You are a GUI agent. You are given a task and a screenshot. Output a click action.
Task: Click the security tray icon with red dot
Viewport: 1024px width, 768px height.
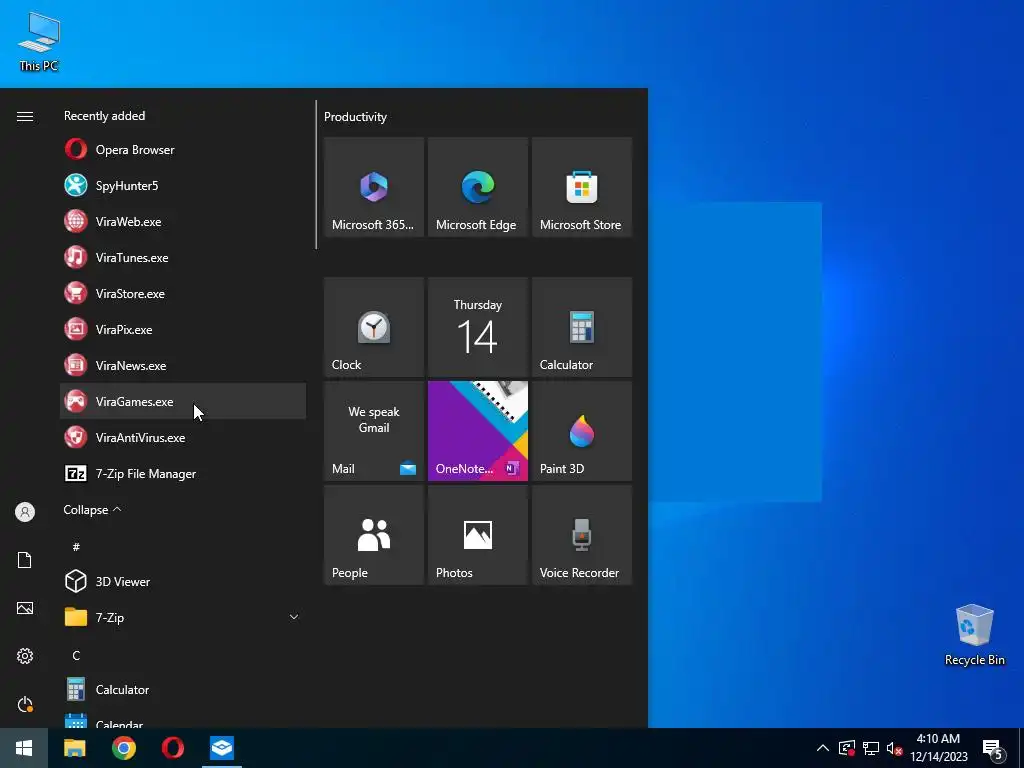[x=846, y=748]
